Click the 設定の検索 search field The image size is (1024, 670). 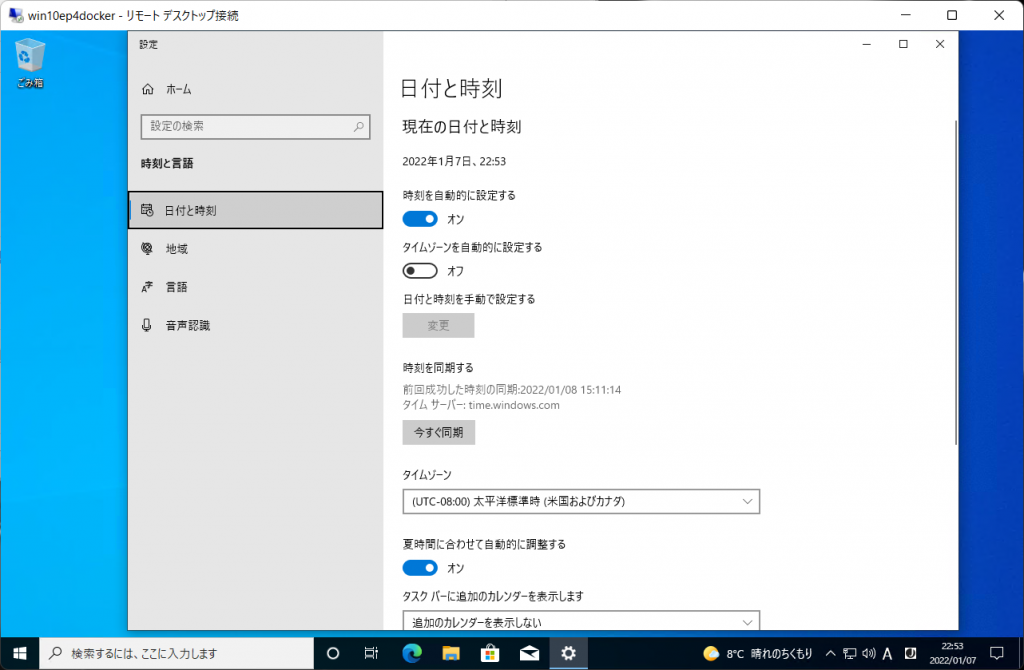[255, 127]
